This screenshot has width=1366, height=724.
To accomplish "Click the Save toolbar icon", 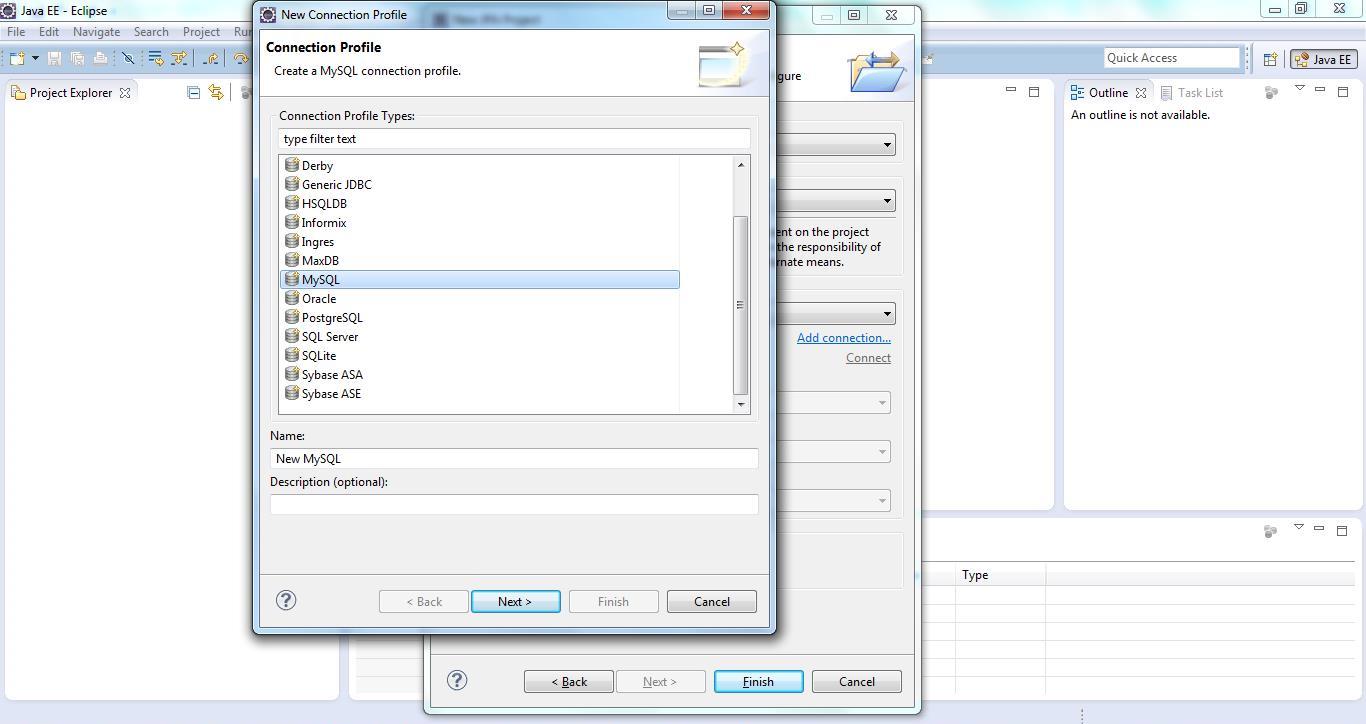I will click(x=54, y=58).
